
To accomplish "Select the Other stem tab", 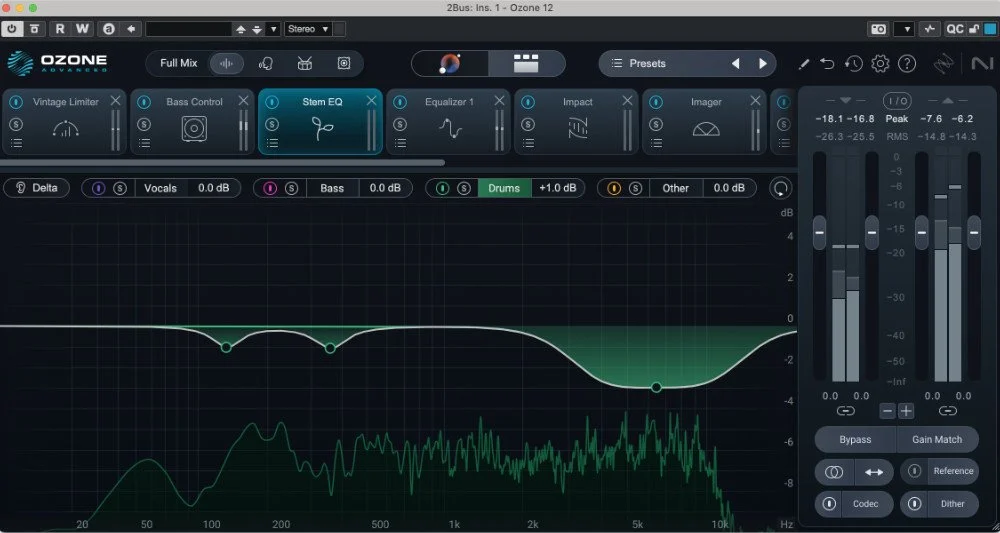I will coord(675,188).
